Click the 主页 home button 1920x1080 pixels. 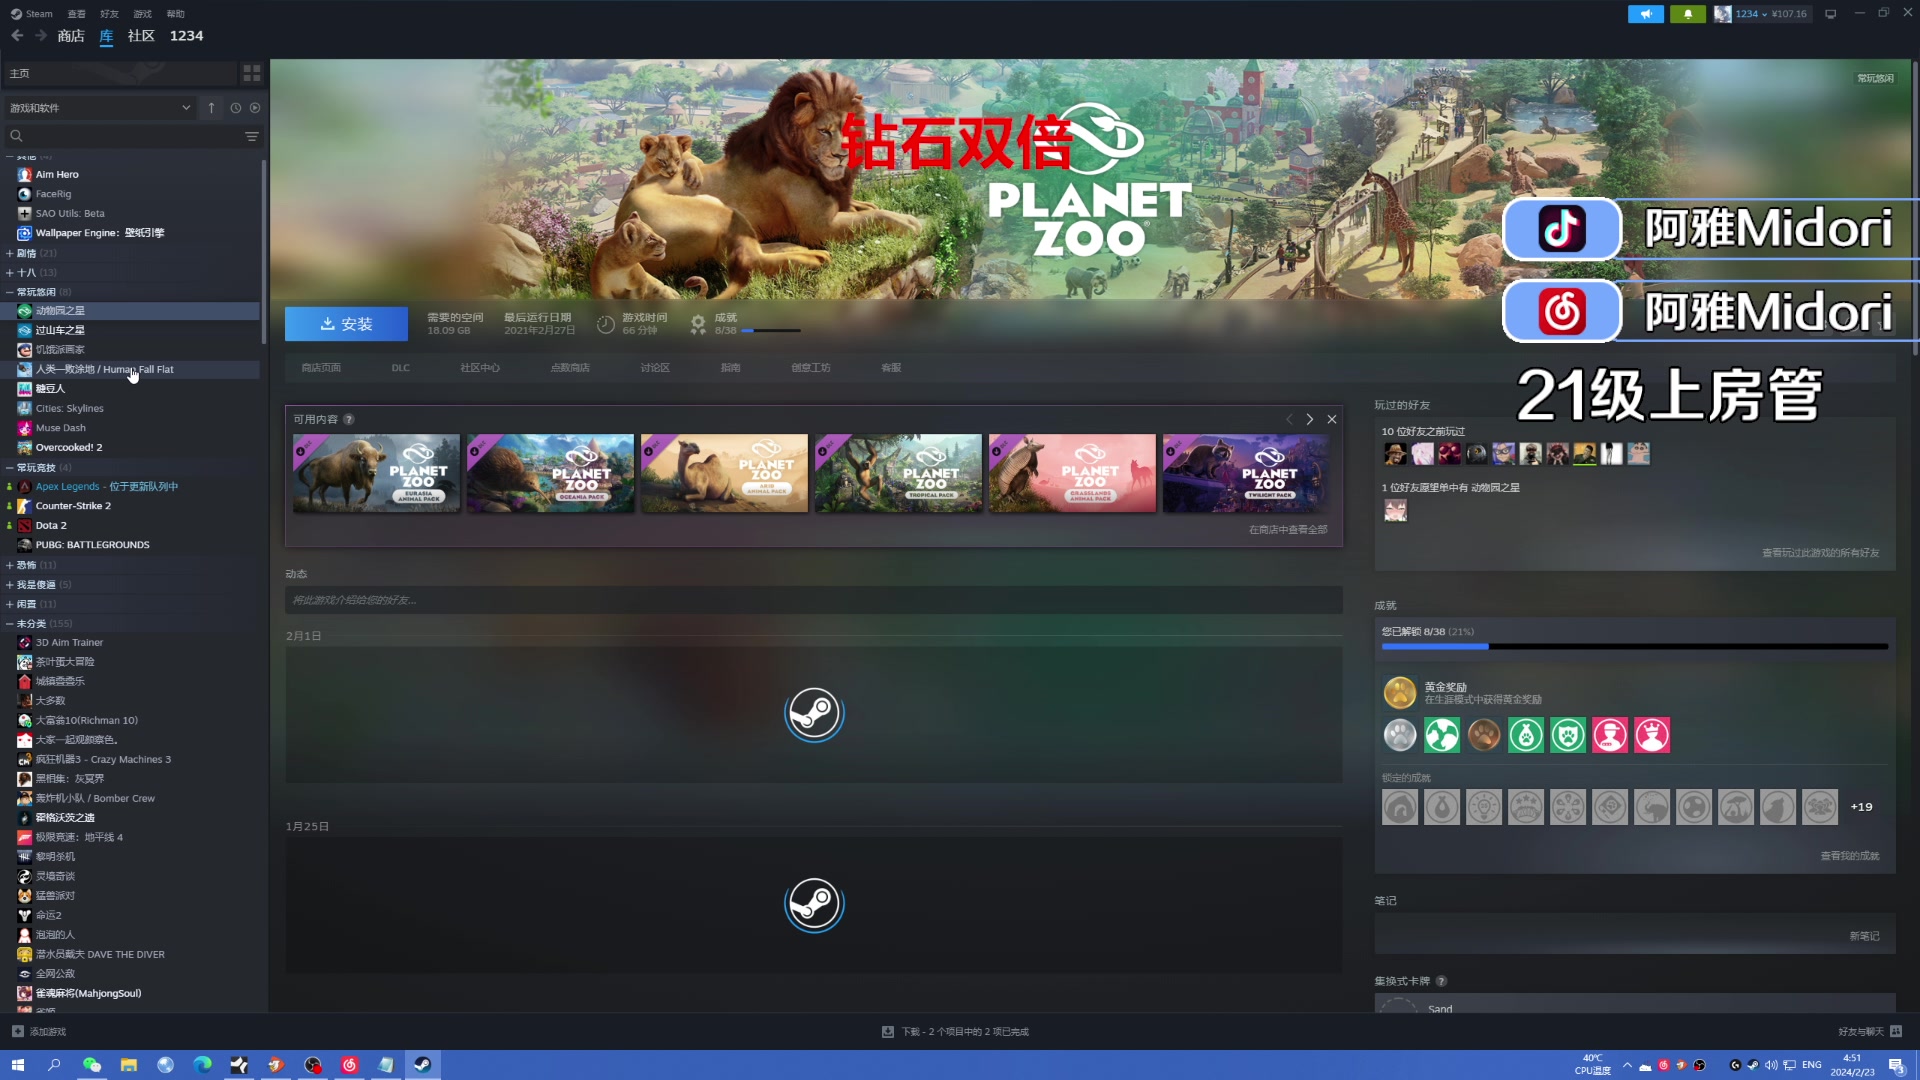[x=119, y=73]
